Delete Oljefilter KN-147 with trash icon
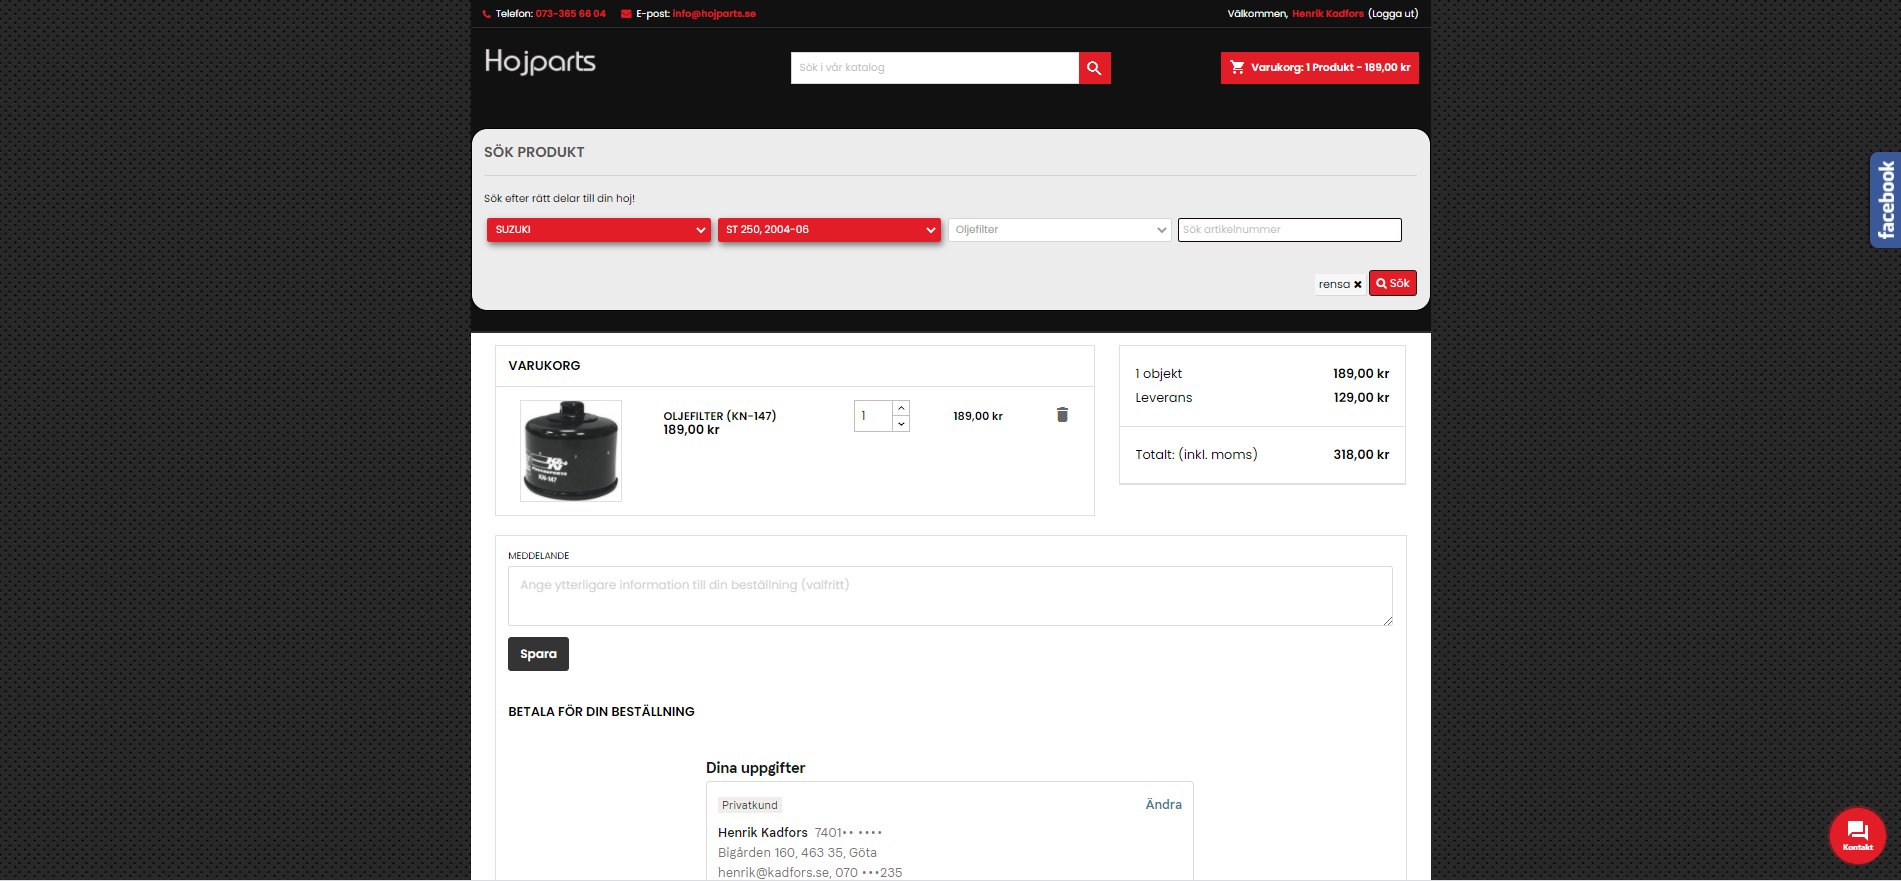 coord(1062,415)
